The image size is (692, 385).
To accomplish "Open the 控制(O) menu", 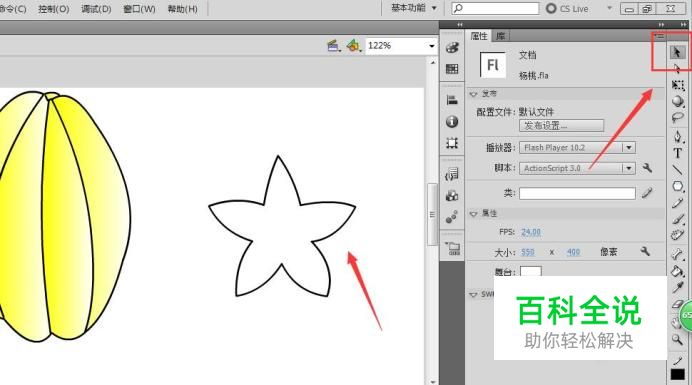I will (53, 9).
